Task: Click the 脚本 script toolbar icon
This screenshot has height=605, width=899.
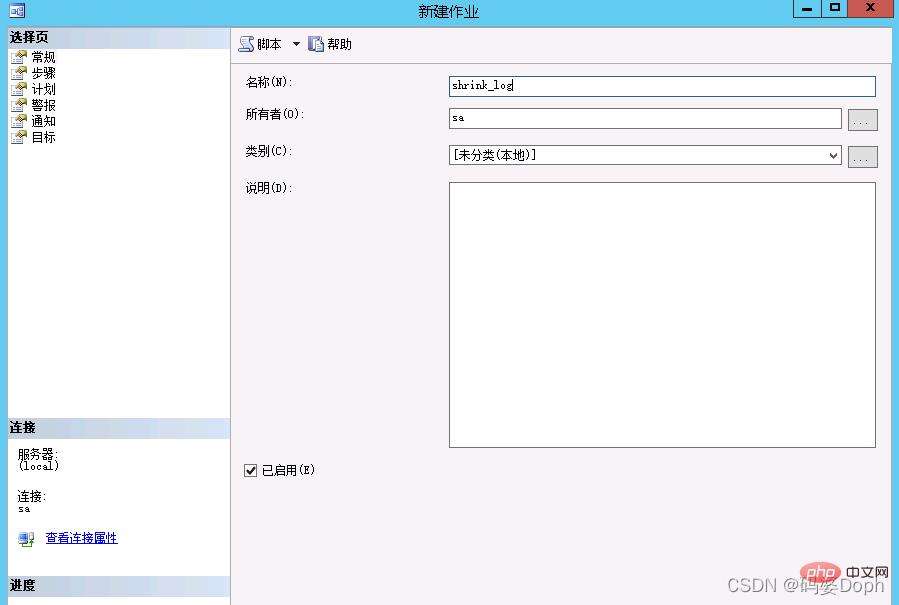Action: (x=246, y=44)
